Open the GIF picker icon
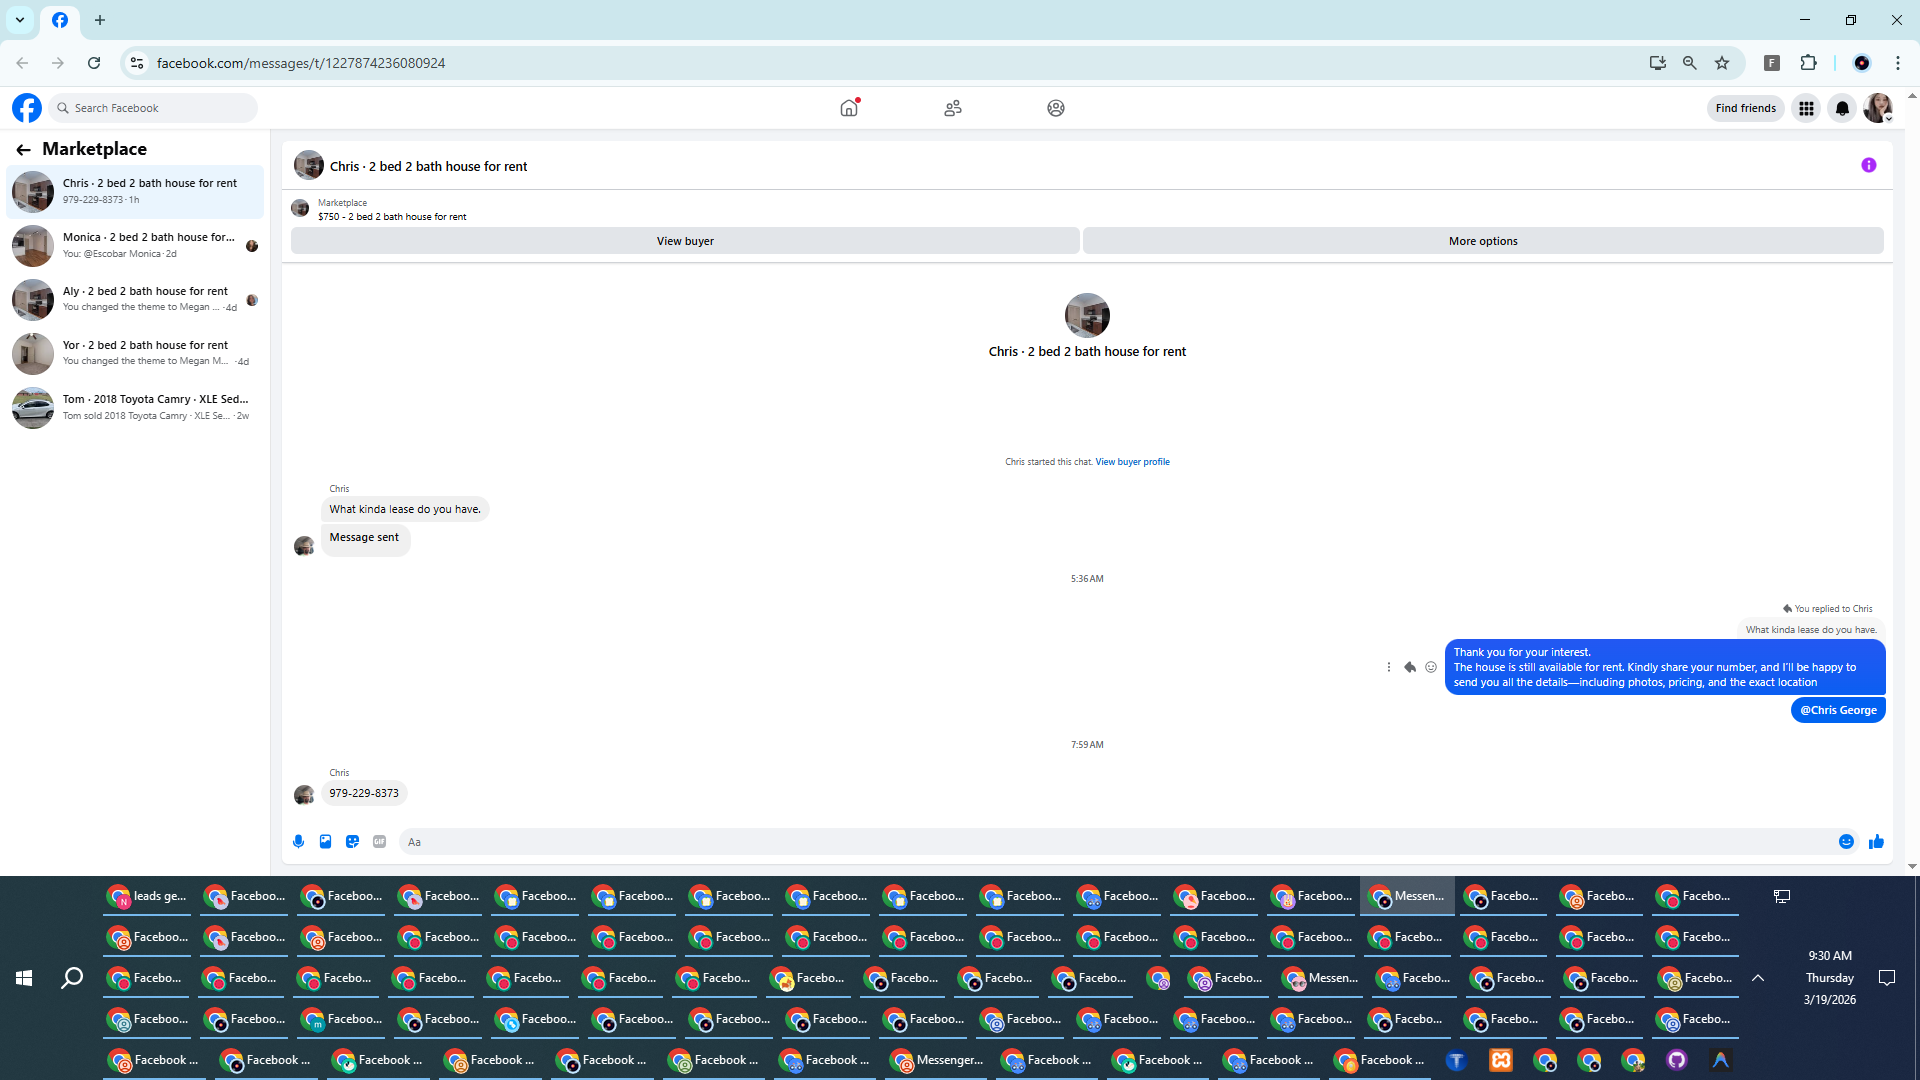This screenshot has height=1080, width=1920. coord(379,842)
